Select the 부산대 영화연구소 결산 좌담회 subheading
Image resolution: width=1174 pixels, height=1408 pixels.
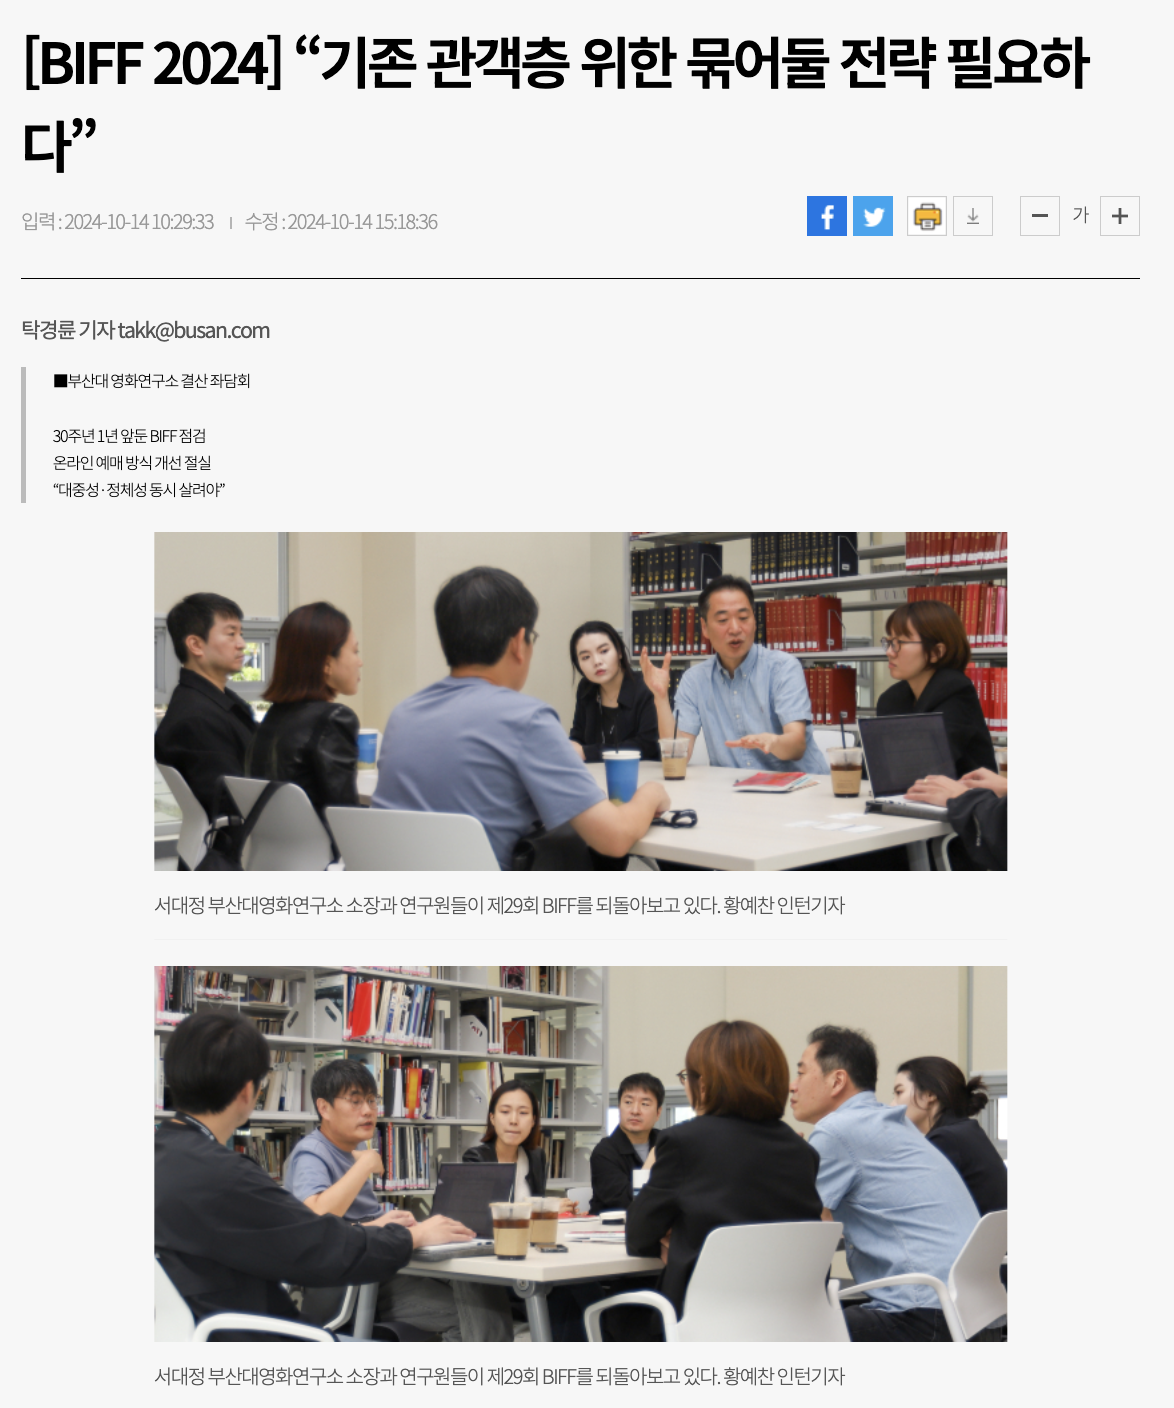point(152,381)
